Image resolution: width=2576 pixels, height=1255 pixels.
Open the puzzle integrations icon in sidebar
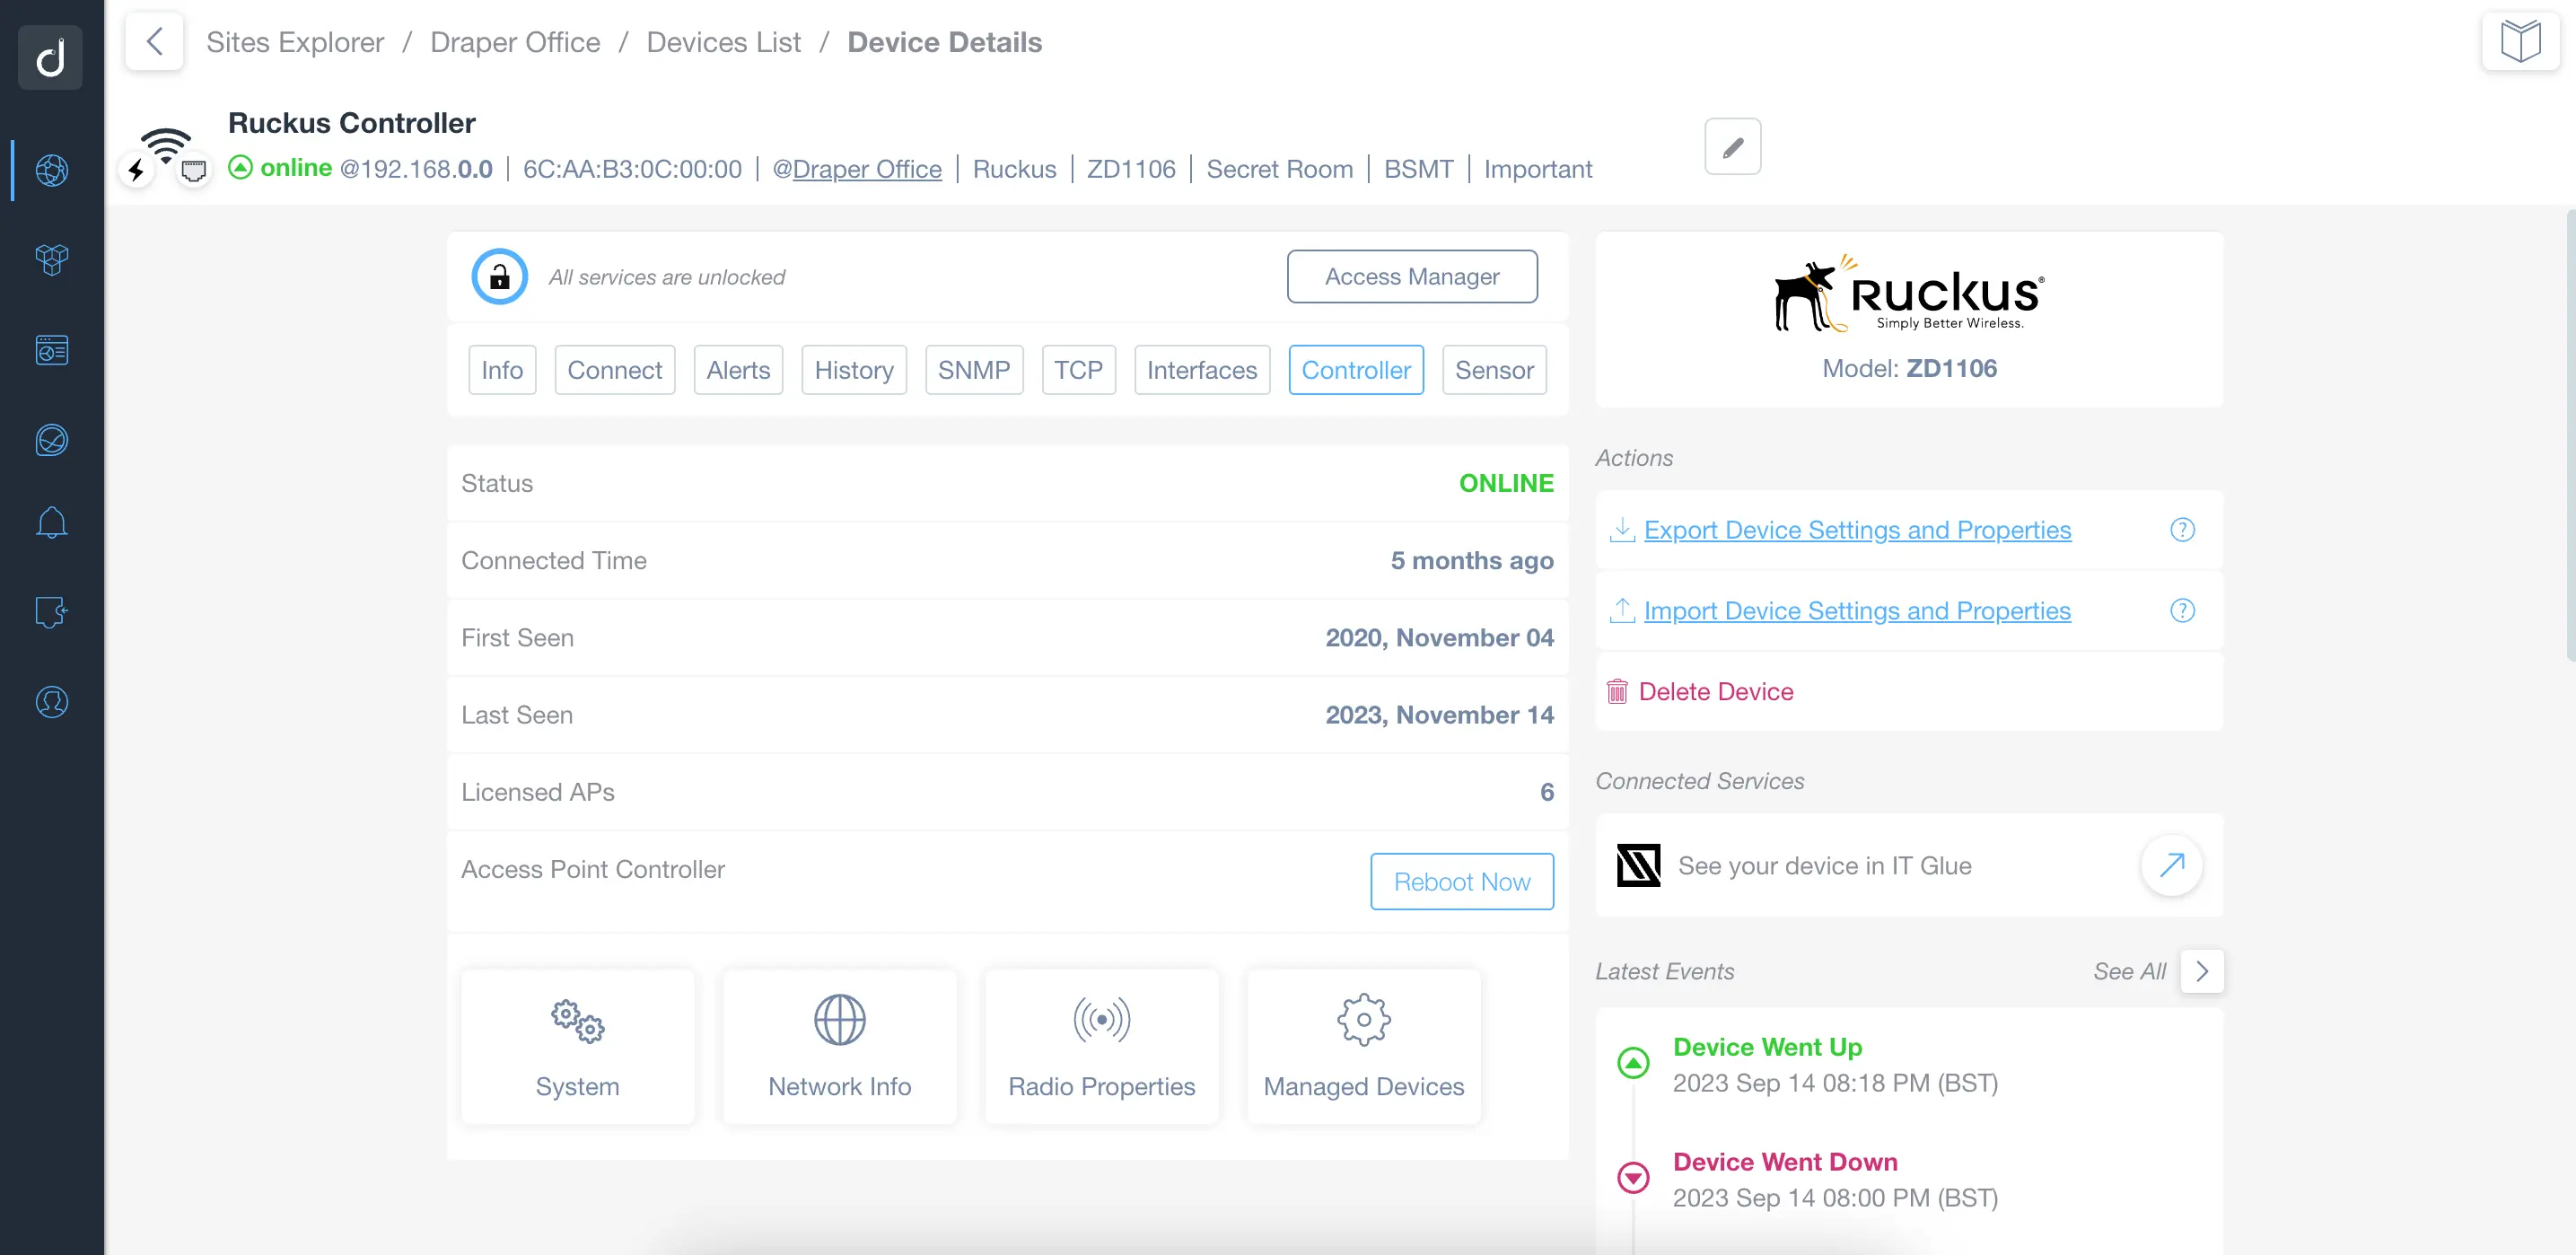[x=52, y=612]
